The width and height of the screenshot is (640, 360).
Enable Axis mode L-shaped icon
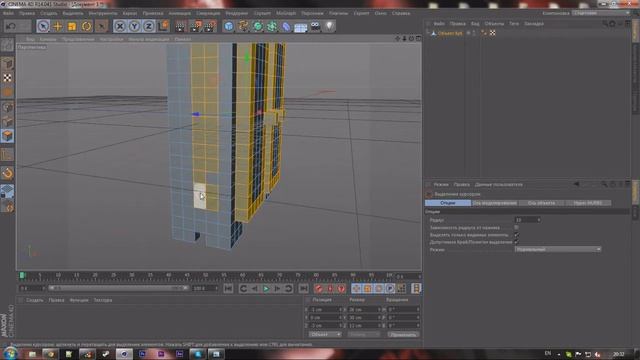coord(7,155)
